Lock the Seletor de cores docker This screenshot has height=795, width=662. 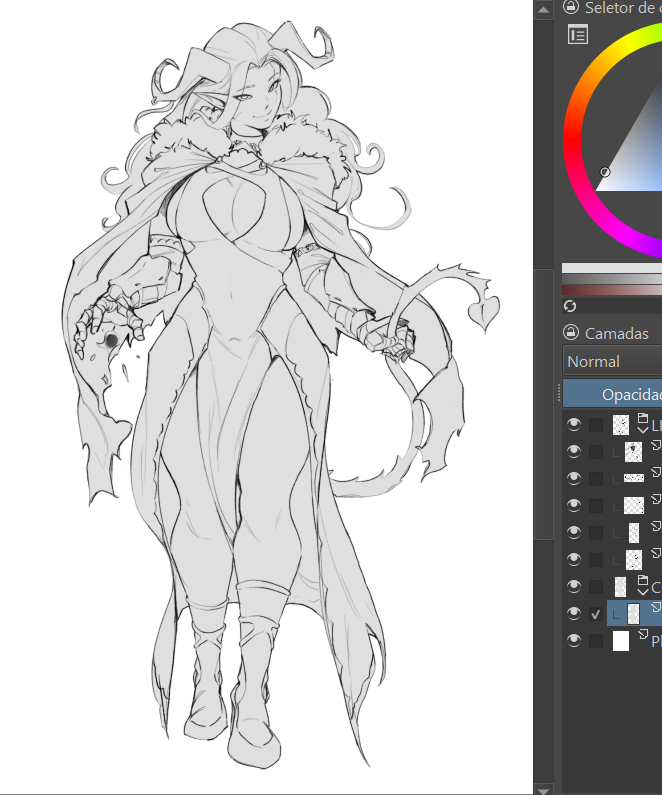(x=571, y=7)
